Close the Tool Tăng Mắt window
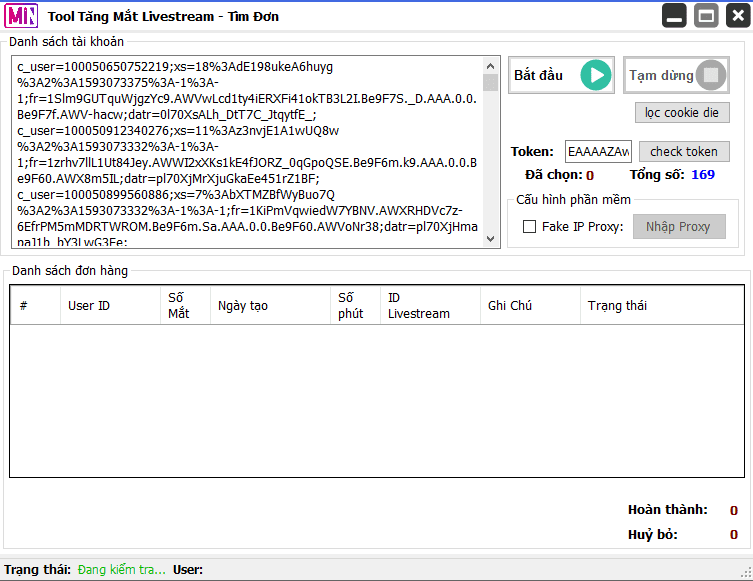This screenshot has width=753, height=581. coord(736,16)
